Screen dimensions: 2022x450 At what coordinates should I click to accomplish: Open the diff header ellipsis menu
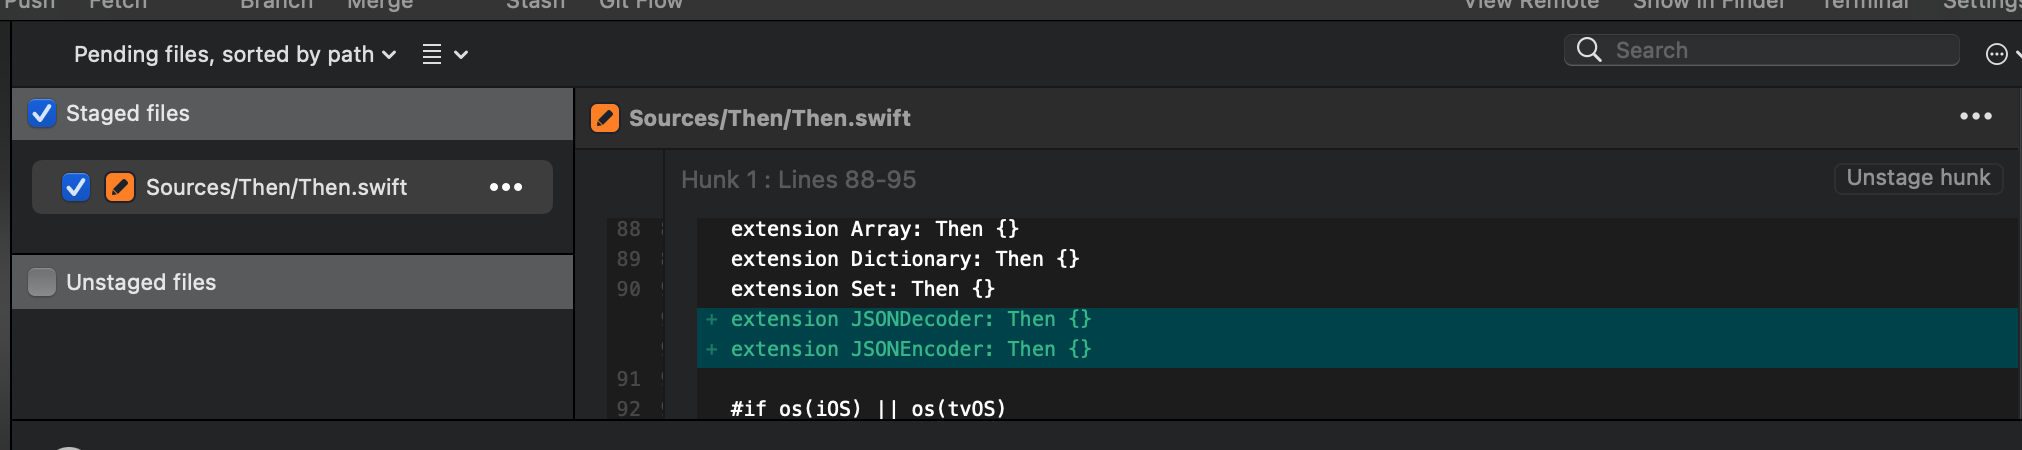pos(1976,117)
